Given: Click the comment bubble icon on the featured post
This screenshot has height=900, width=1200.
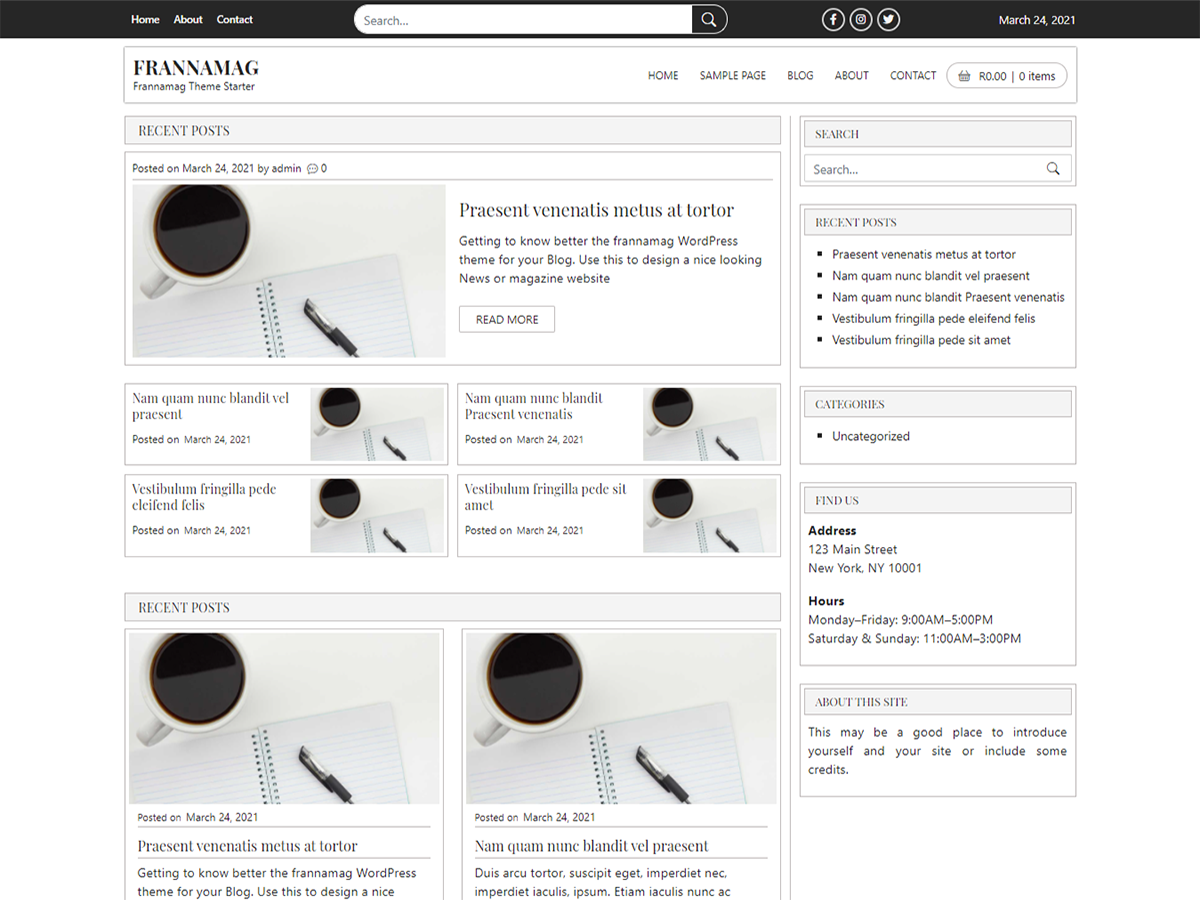Looking at the screenshot, I should pos(313,168).
